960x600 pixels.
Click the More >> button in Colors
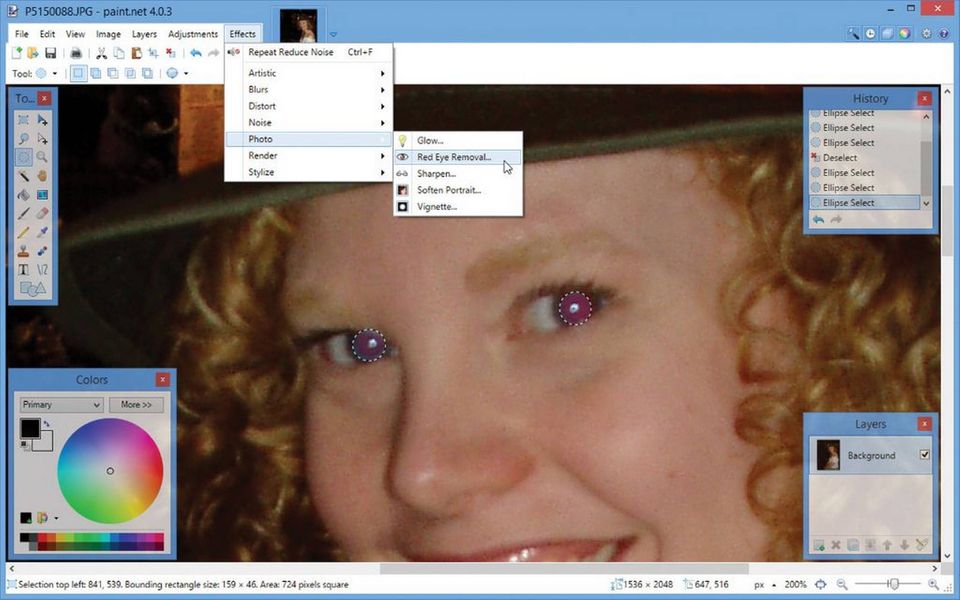point(136,405)
